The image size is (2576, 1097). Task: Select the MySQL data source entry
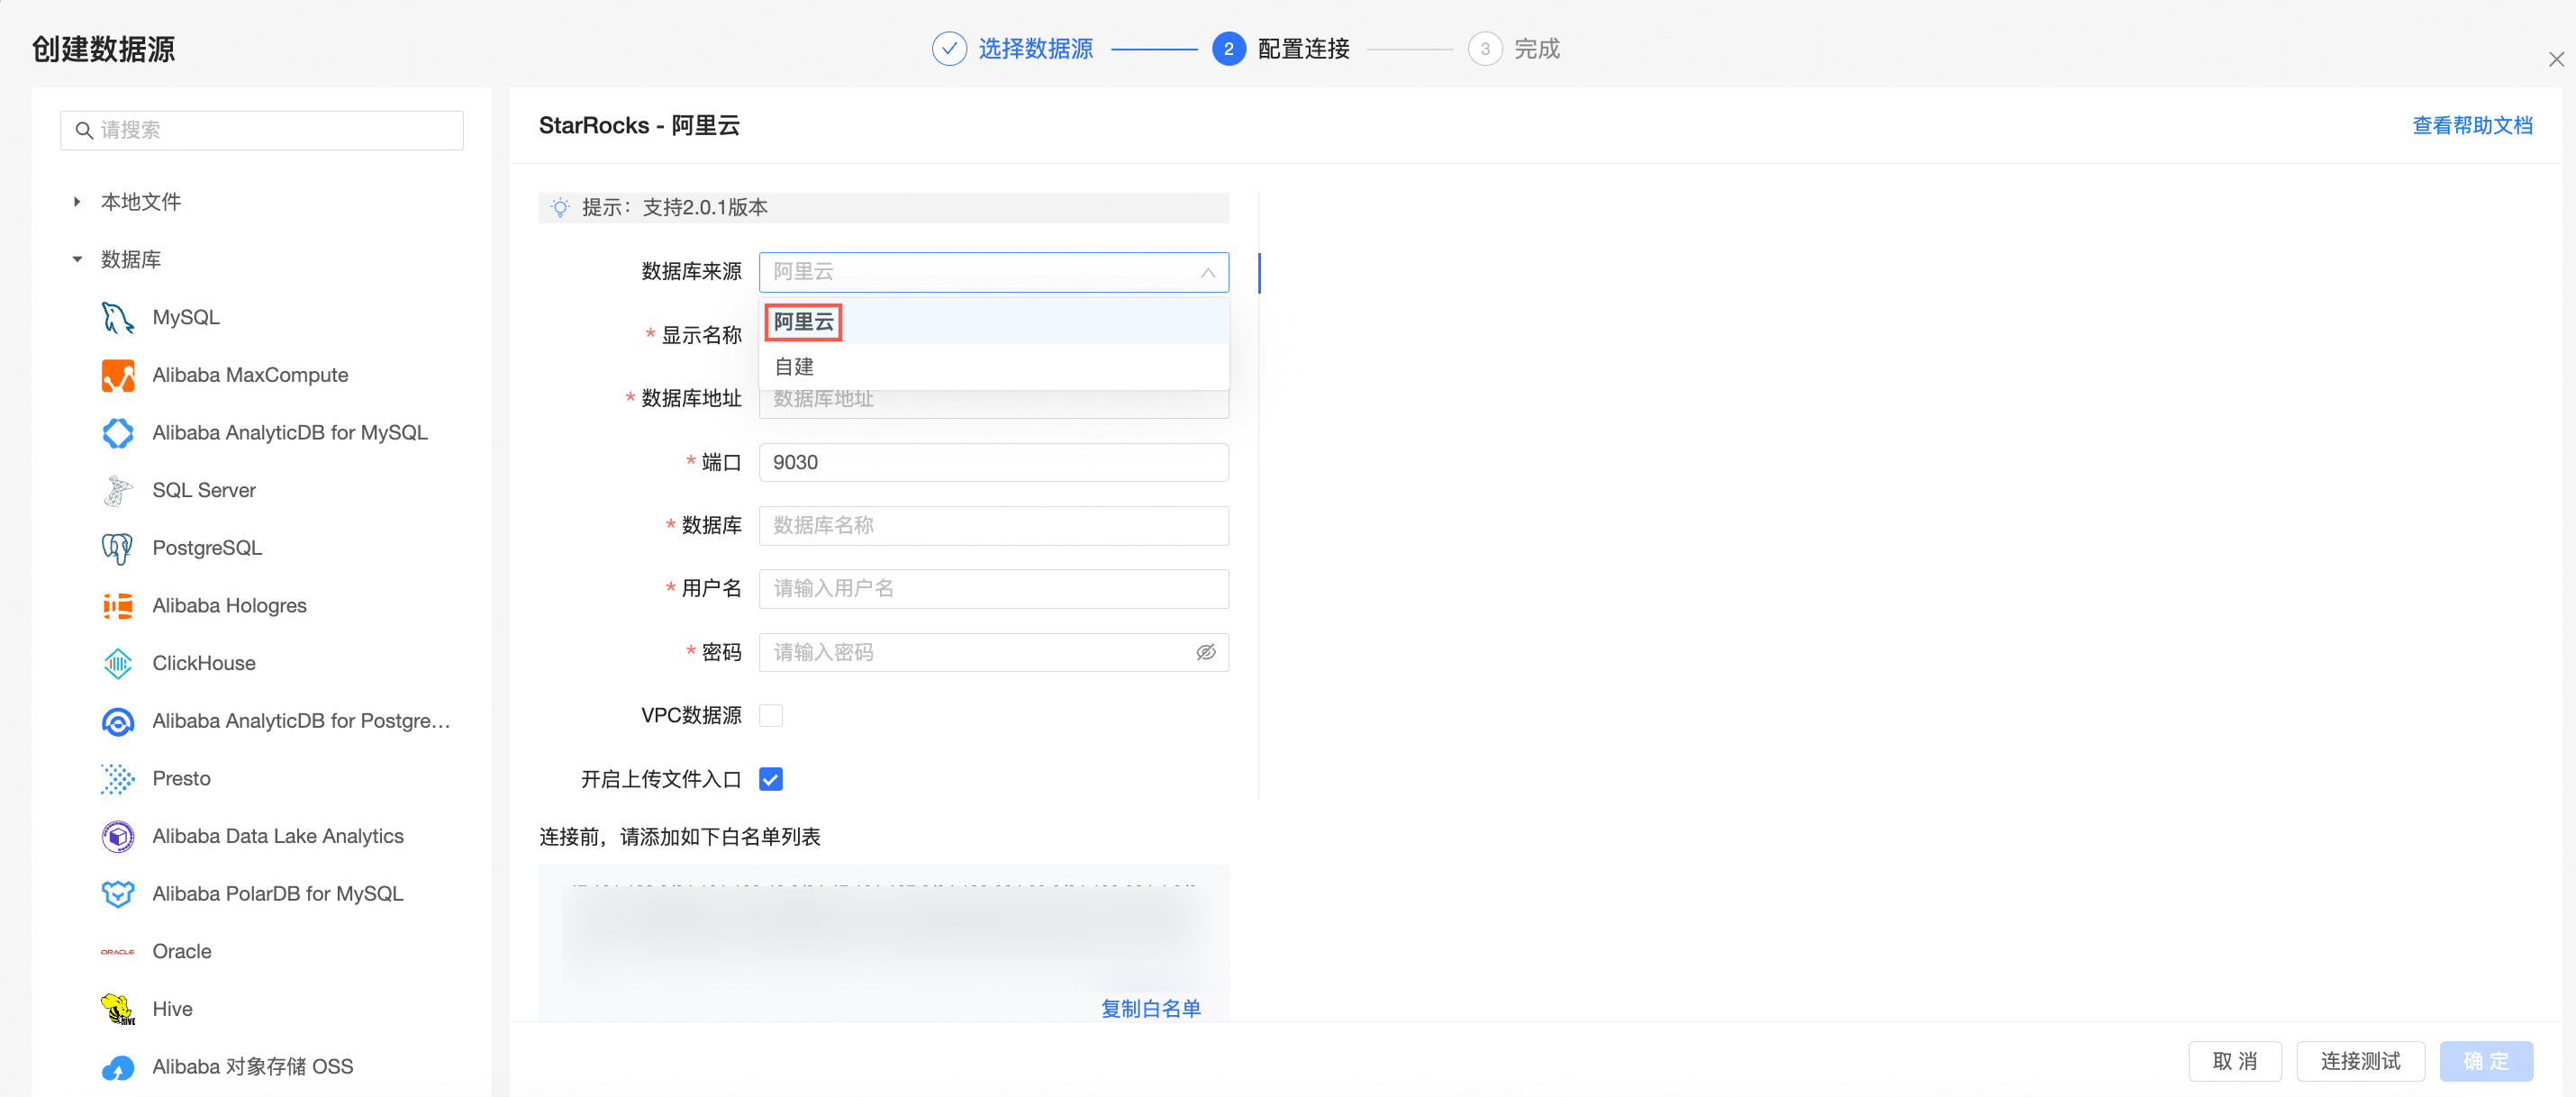pyautogui.click(x=186, y=318)
